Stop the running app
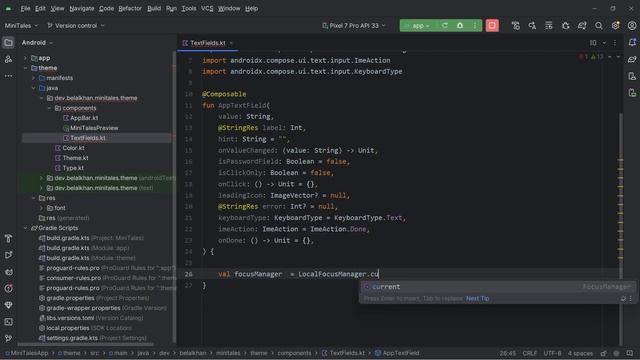640x360 pixels. (492, 26)
